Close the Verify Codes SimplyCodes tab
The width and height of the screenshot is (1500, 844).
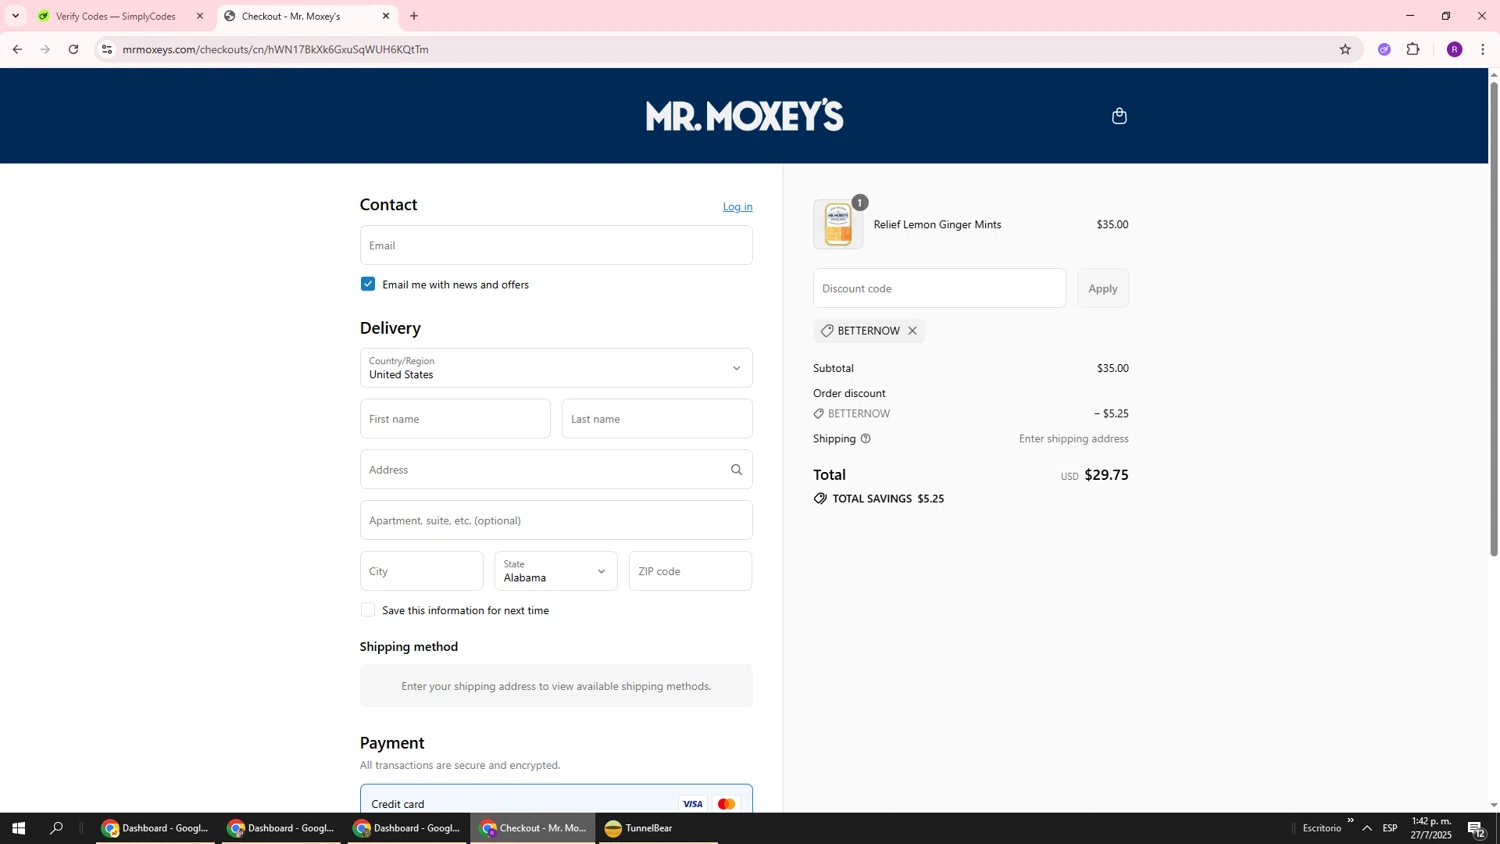(x=200, y=16)
